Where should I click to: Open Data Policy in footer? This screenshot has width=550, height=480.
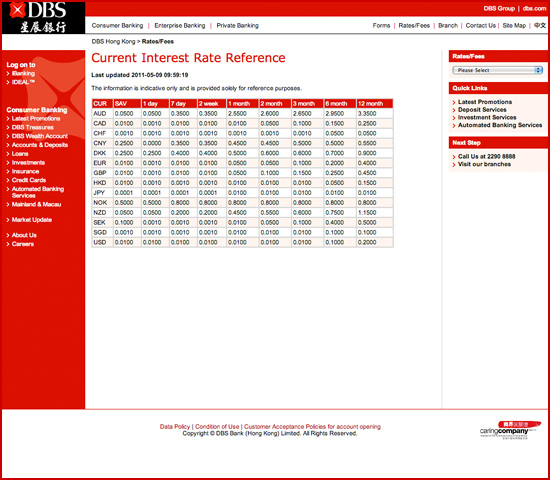click(175, 427)
